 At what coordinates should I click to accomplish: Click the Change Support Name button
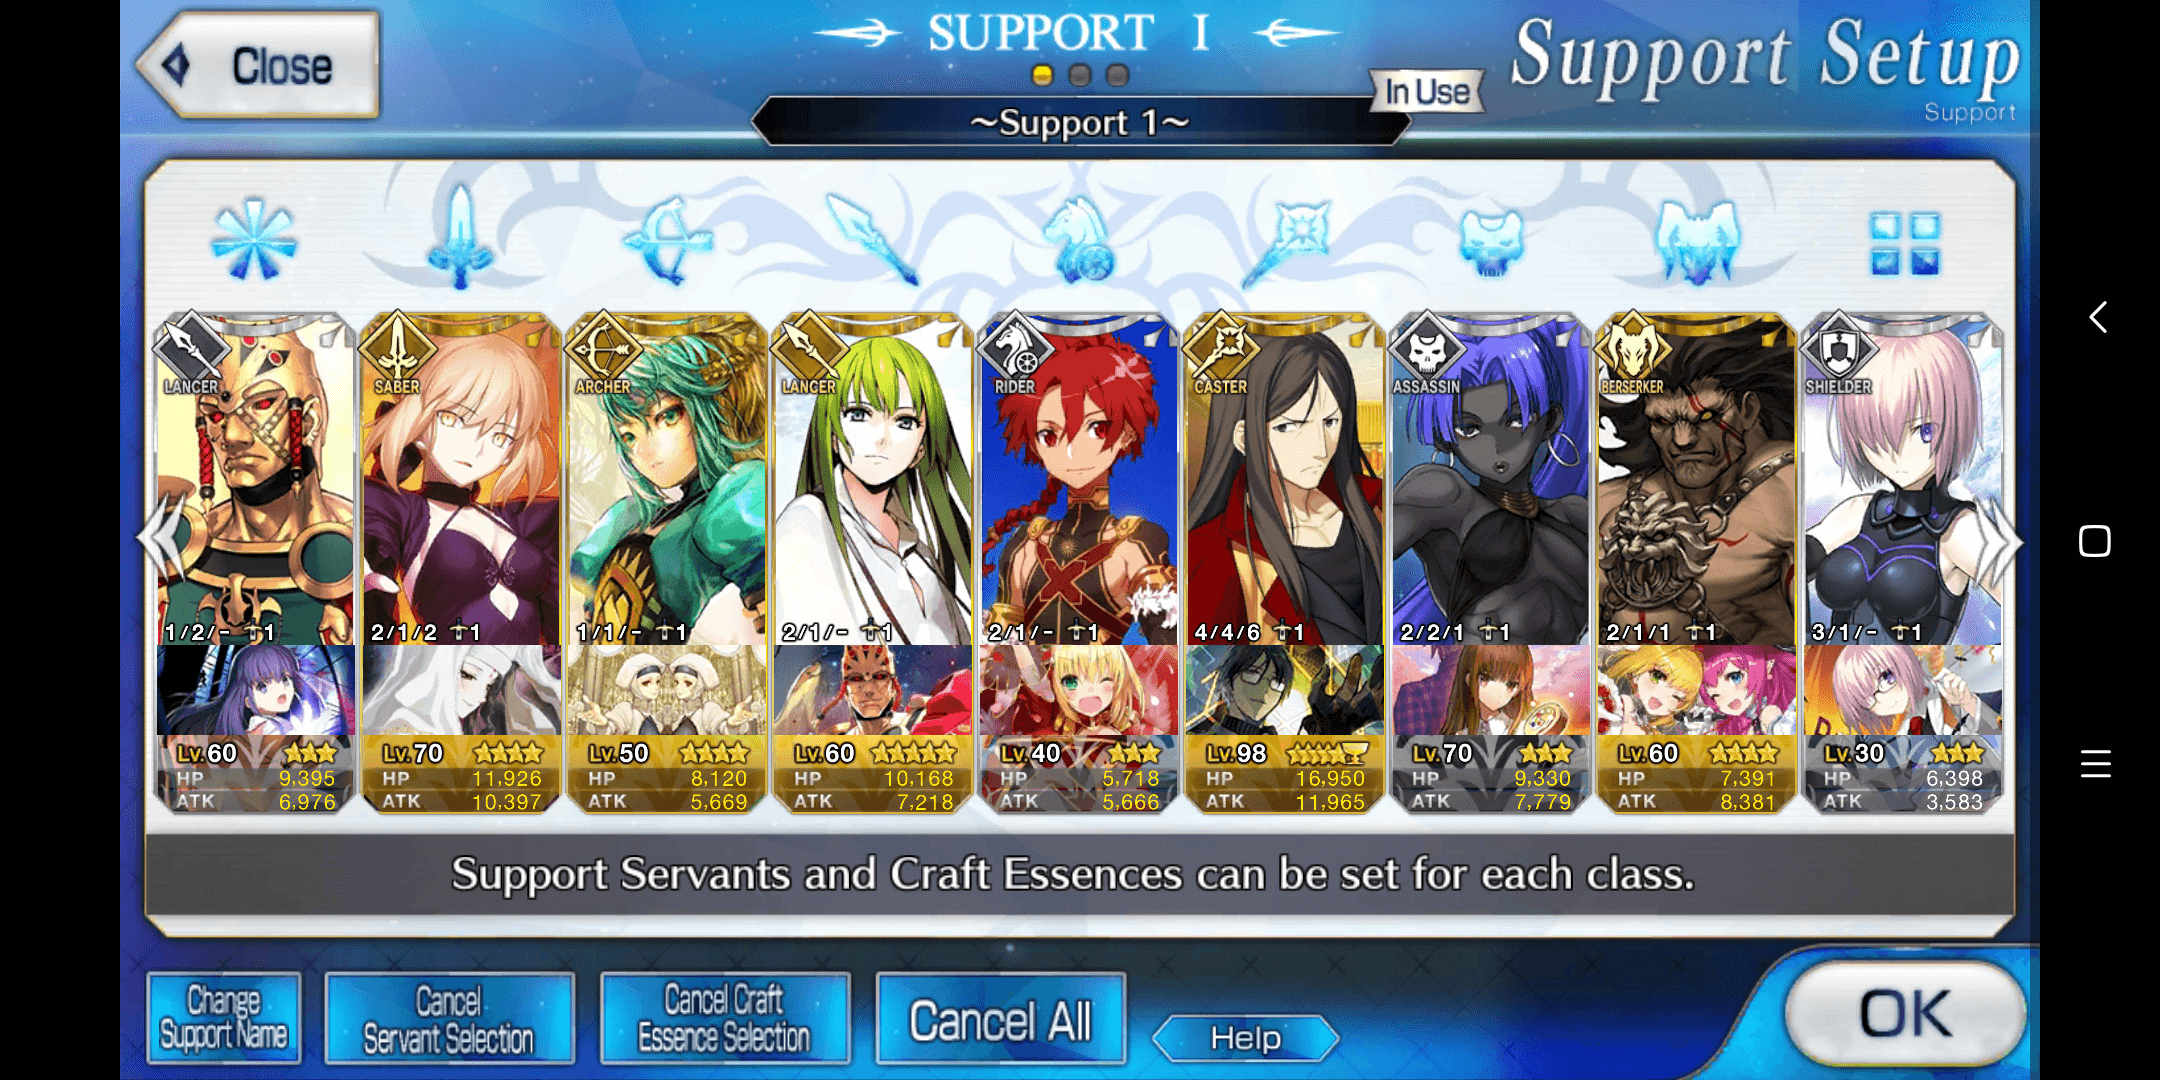[x=224, y=1018]
